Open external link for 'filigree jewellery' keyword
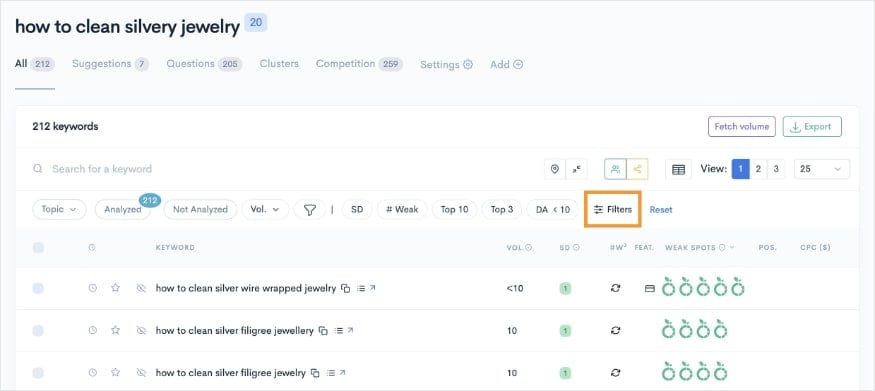The width and height of the screenshot is (875, 391). tap(350, 330)
